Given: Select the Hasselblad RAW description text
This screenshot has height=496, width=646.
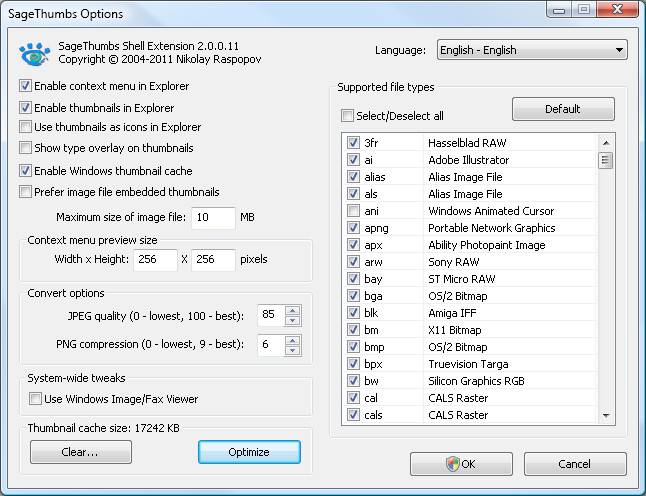Looking at the screenshot, I should click(467, 143).
